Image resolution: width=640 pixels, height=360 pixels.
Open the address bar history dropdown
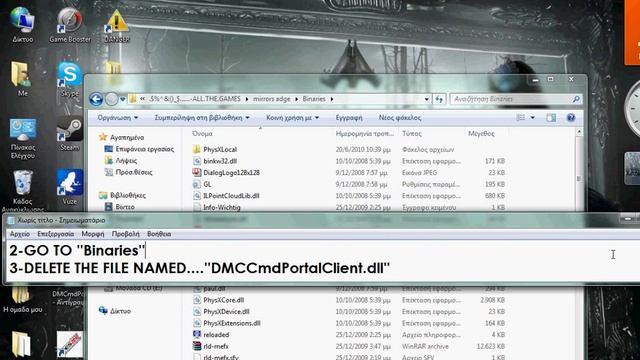point(427,99)
